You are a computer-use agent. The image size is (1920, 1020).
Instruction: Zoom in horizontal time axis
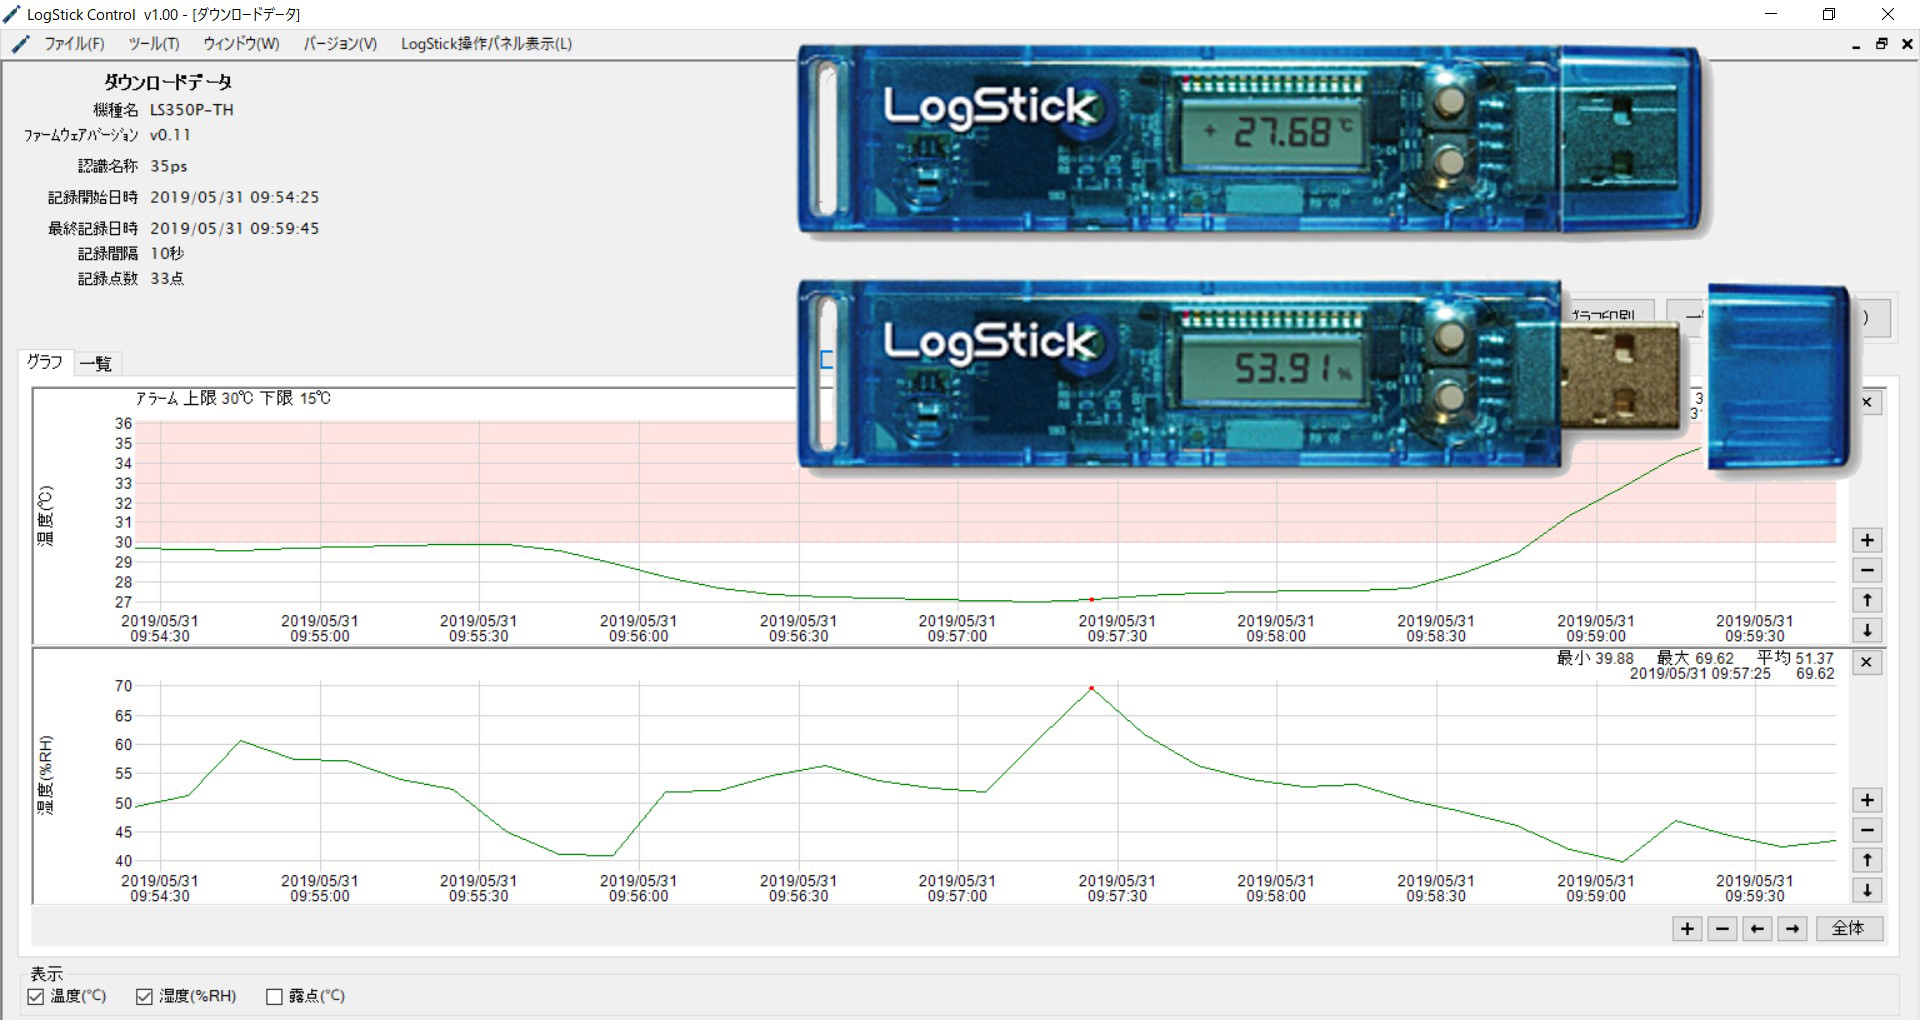pos(1687,929)
